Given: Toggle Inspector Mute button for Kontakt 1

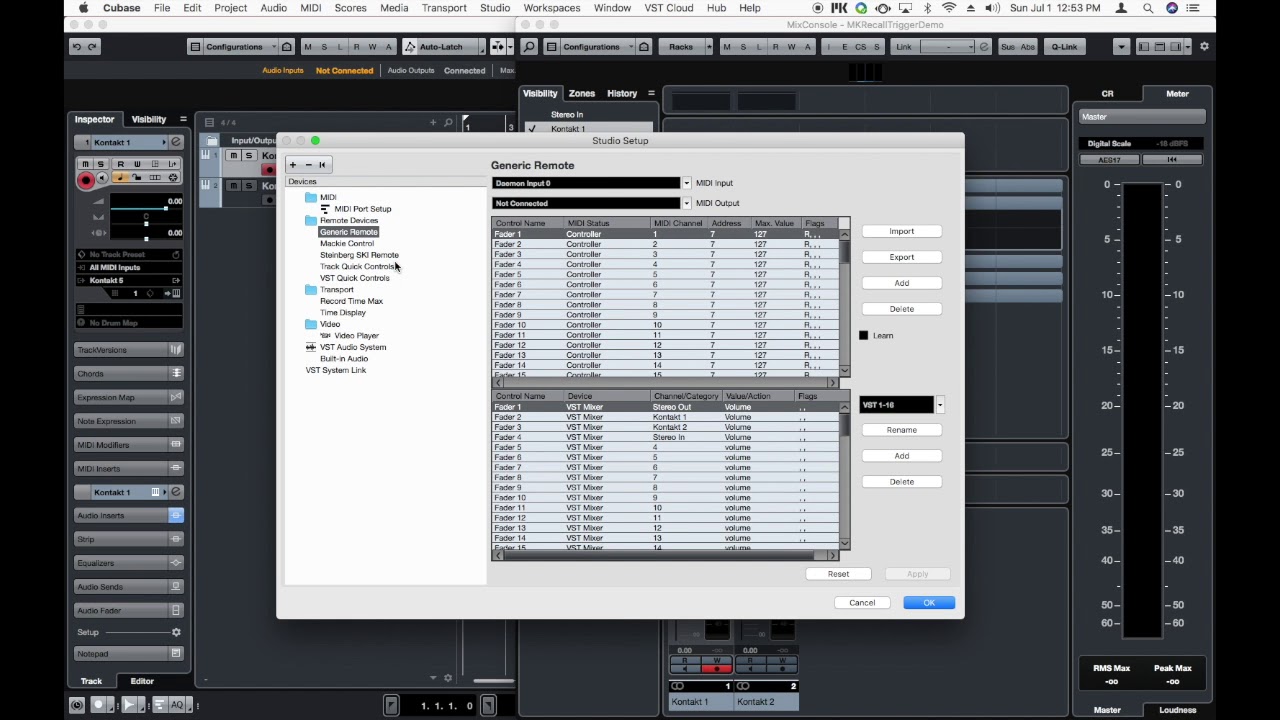Looking at the screenshot, I should click(x=86, y=164).
